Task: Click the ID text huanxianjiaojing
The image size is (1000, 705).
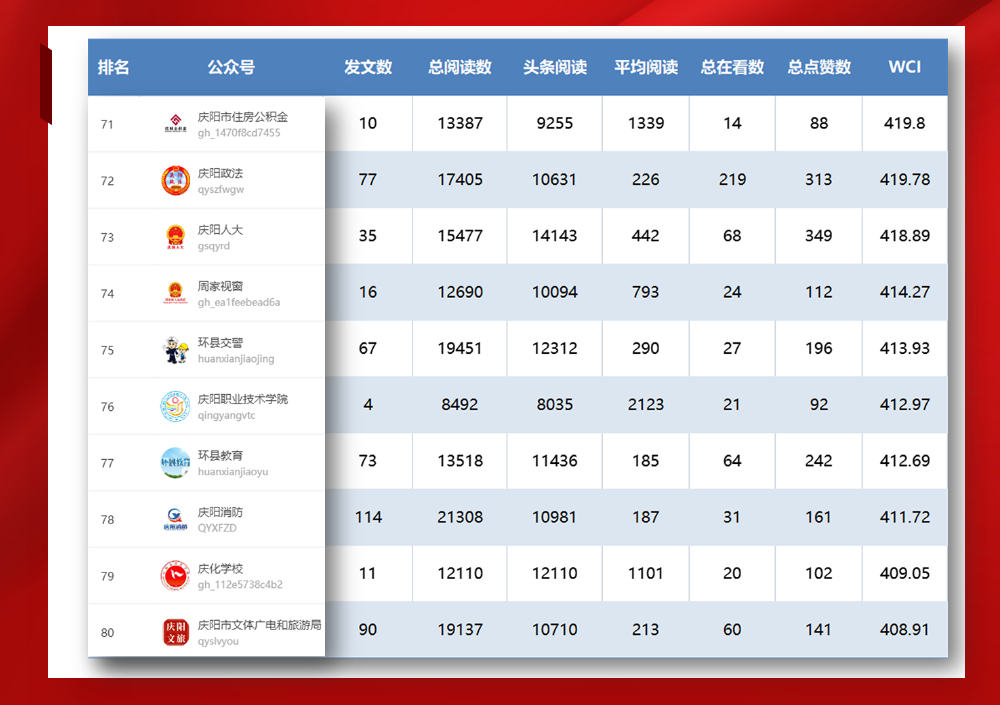Action: (x=236, y=359)
